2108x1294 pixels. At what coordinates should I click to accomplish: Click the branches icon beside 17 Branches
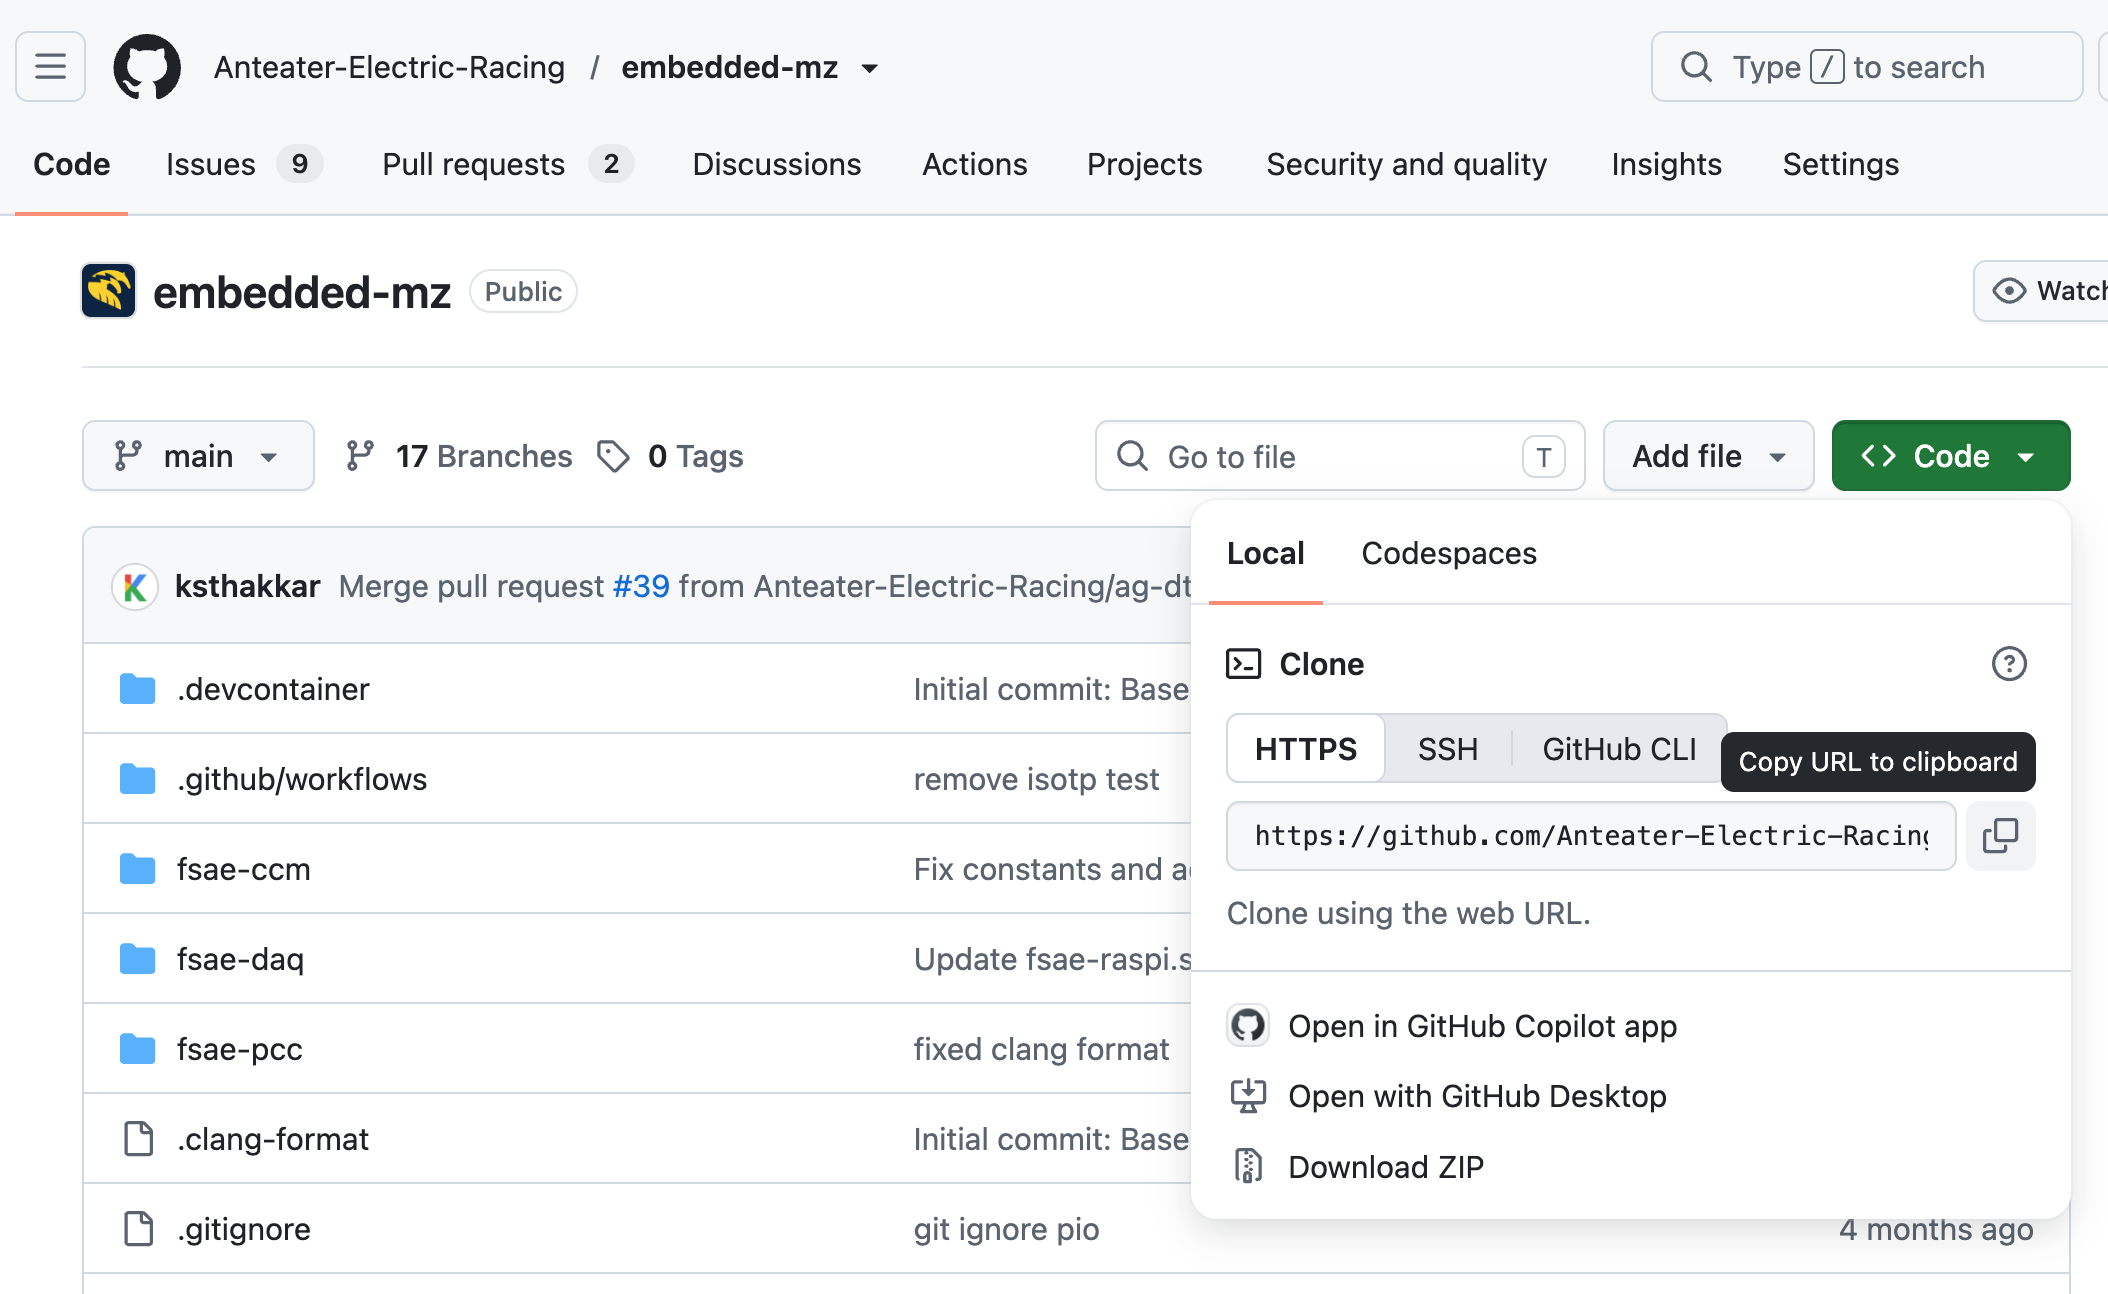pyautogui.click(x=360, y=456)
